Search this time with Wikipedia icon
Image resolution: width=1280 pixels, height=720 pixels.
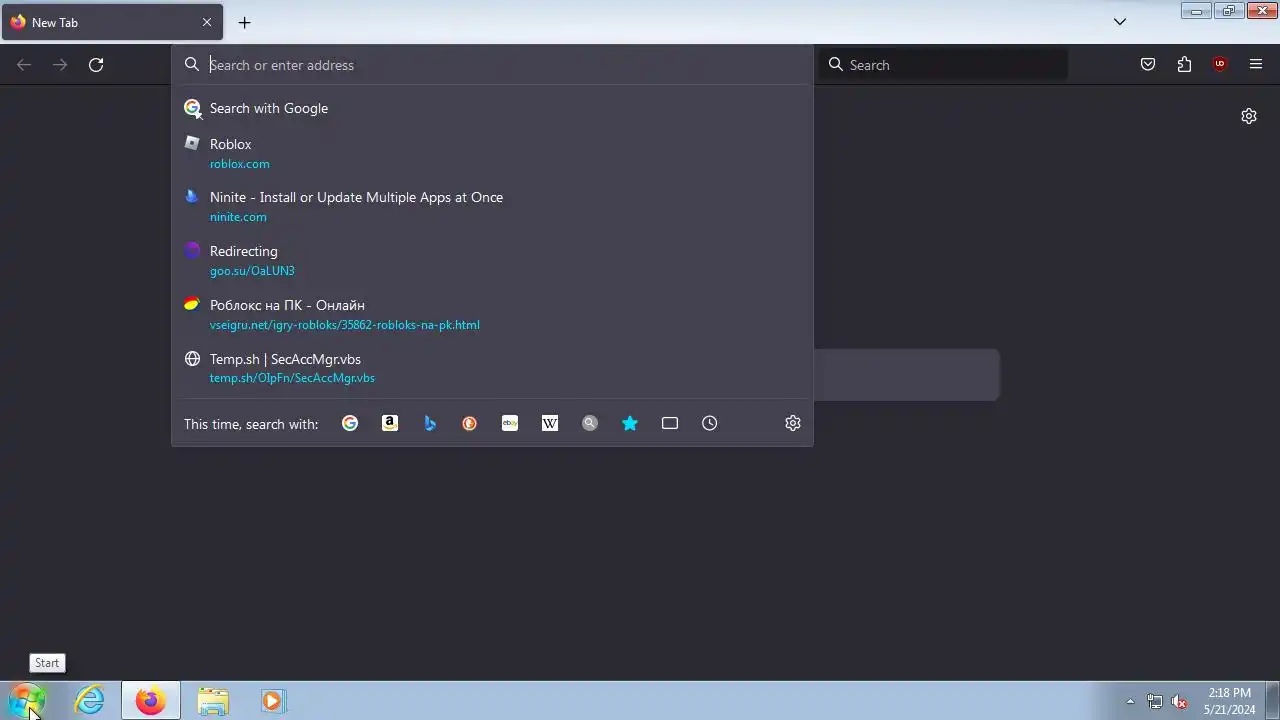550,423
